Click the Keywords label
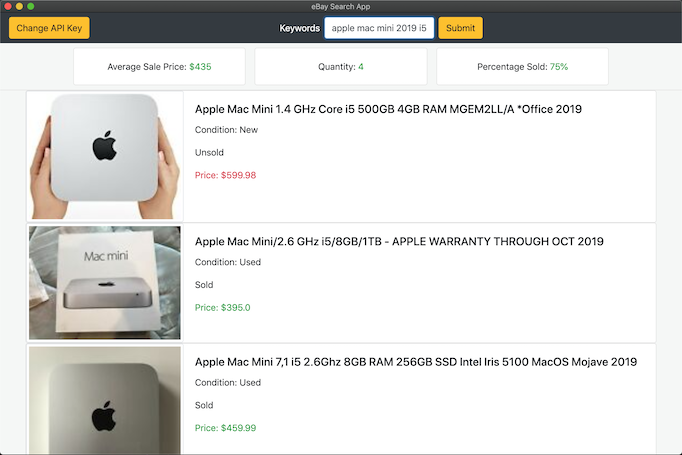Screen dimensions: 682x455 click(299, 28)
